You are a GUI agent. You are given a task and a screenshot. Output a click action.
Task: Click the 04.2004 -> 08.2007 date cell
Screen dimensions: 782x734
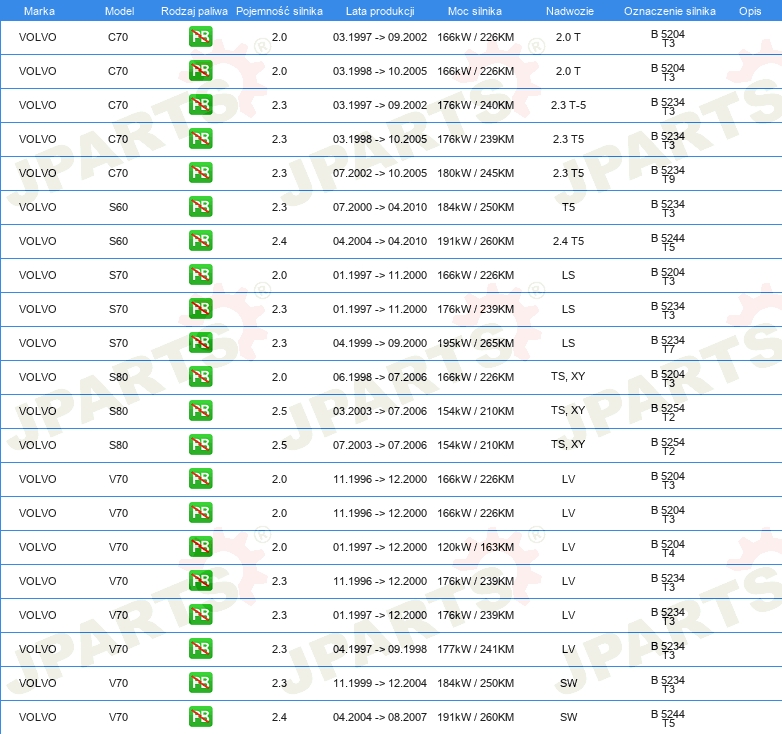[380, 717]
